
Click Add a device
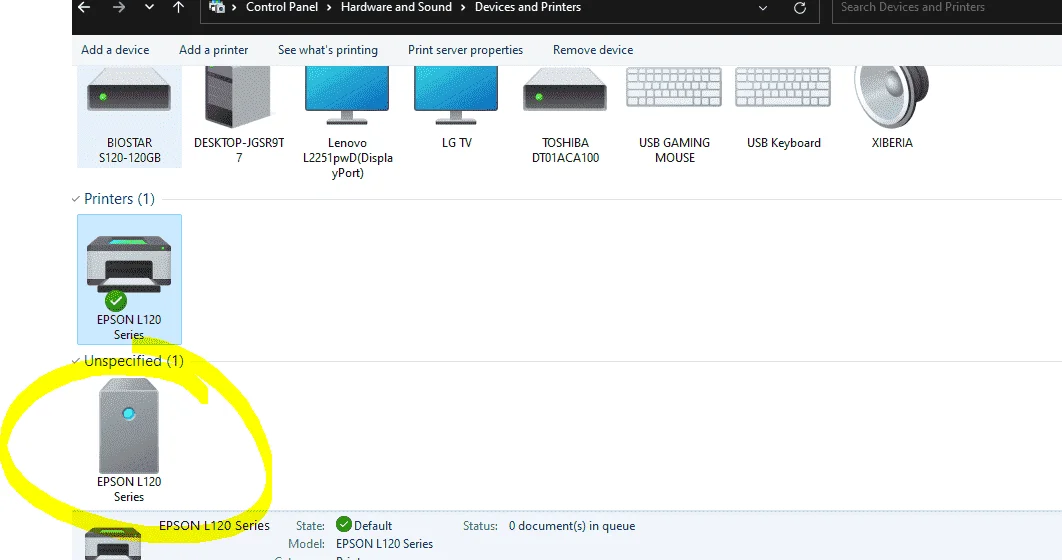pos(115,50)
